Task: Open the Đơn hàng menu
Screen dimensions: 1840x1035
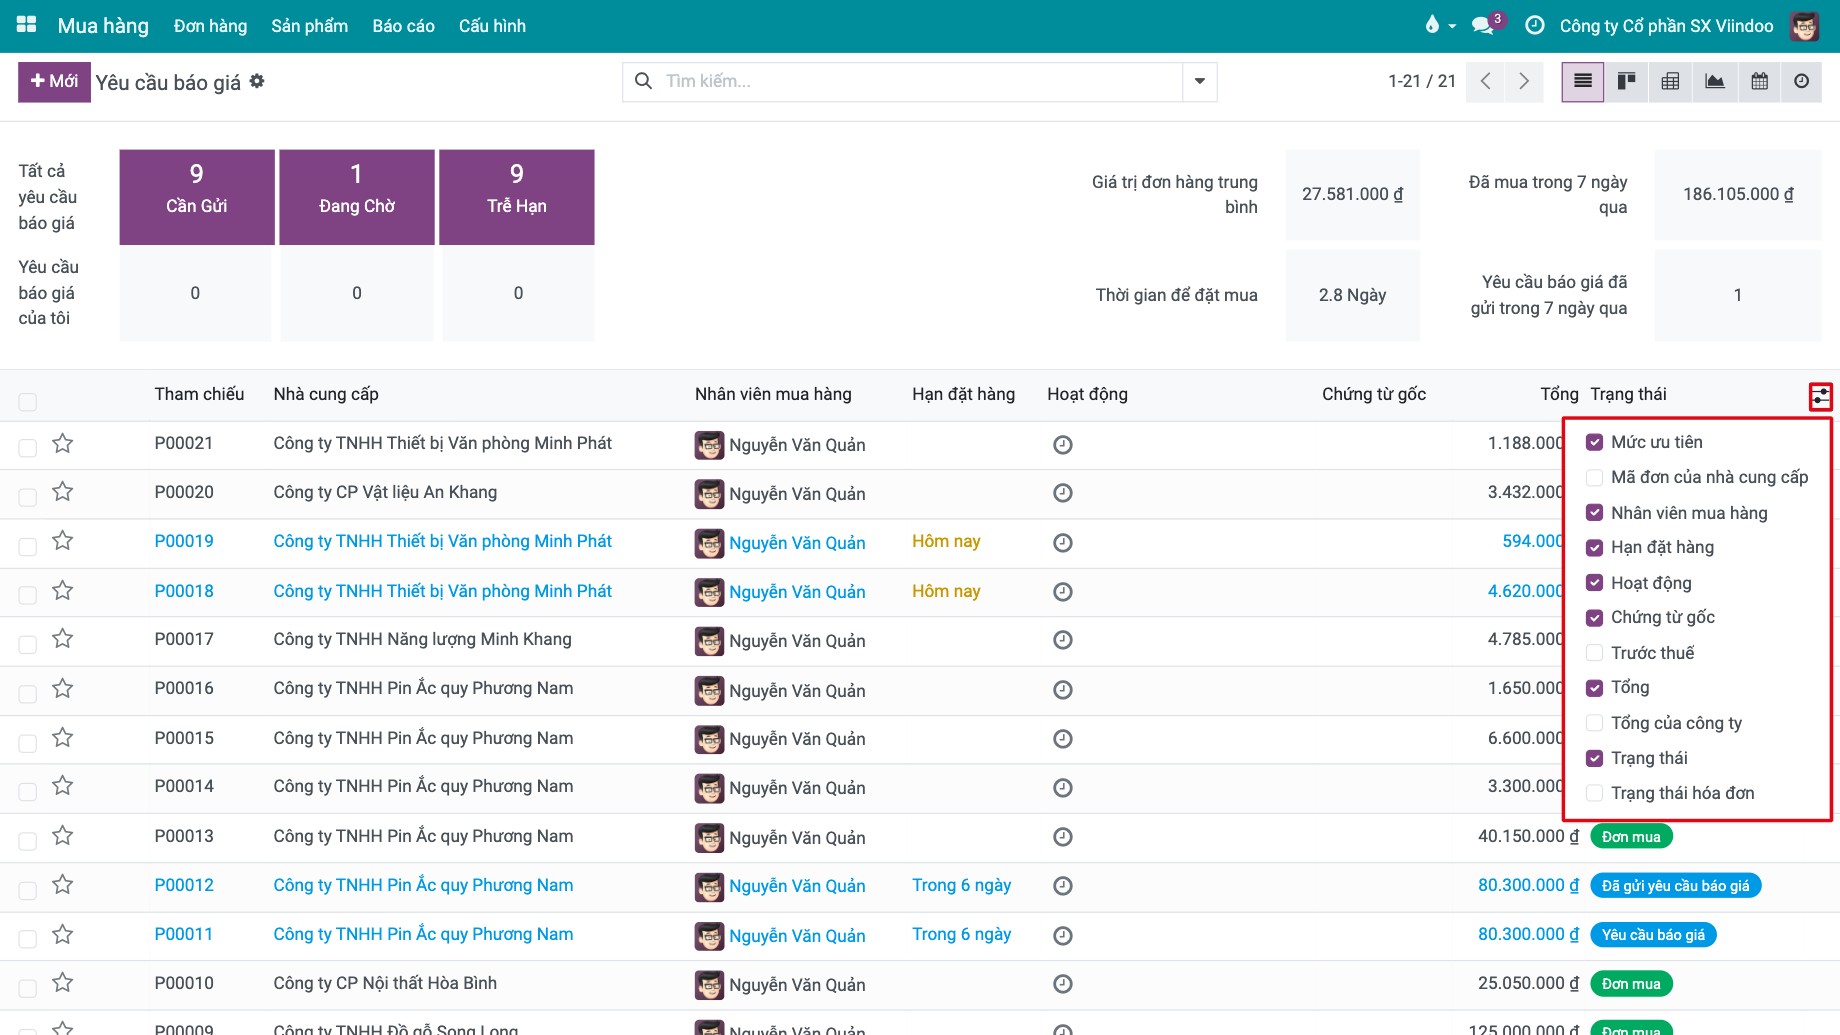Action: click(210, 26)
